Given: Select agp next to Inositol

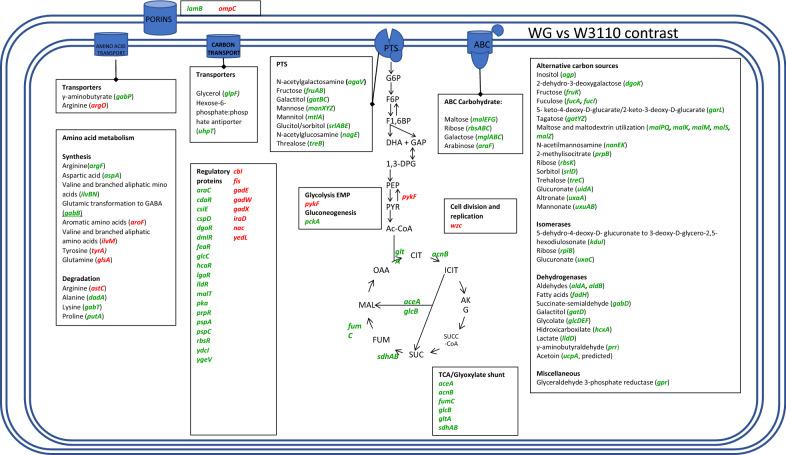Looking at the screenshot, I should click(568, 75).
